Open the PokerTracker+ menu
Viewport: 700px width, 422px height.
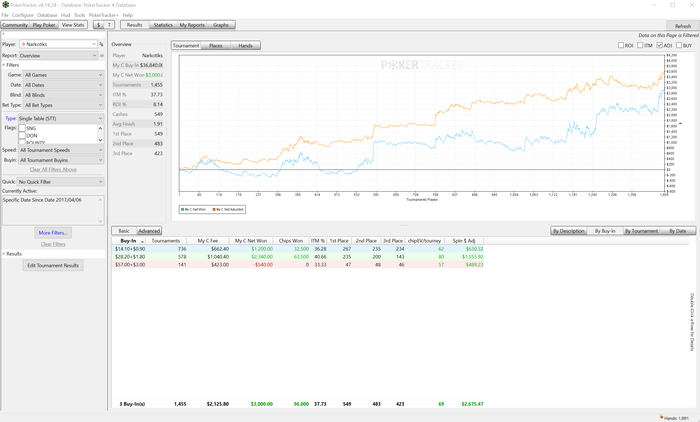point(104,15)
